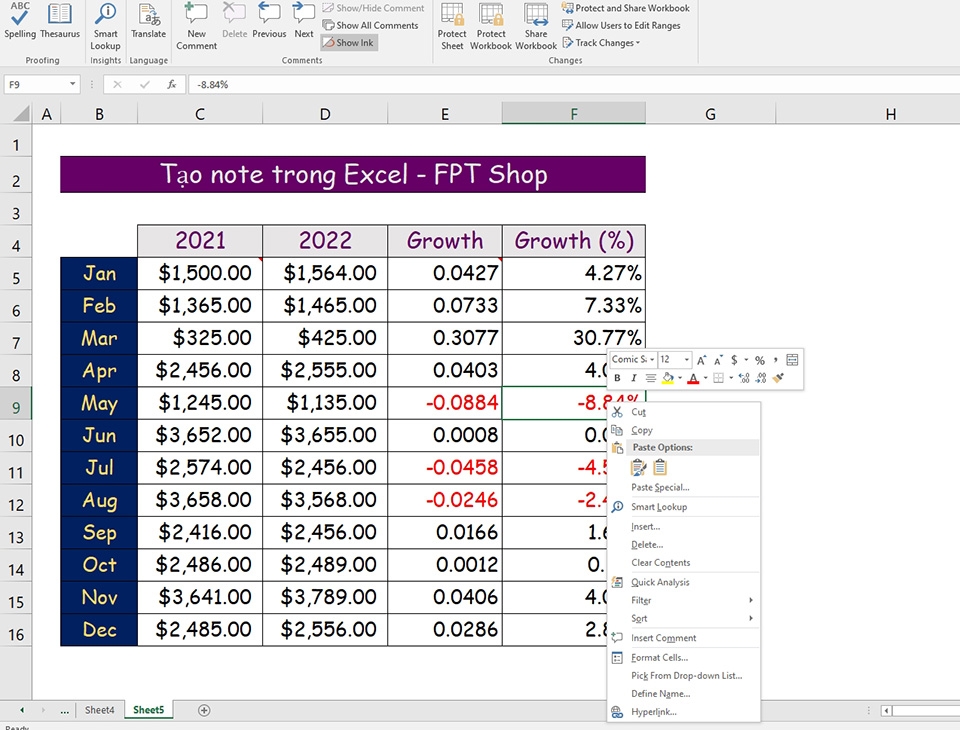Toggle Italic in the mini toolbar

(x=634, y=378)
